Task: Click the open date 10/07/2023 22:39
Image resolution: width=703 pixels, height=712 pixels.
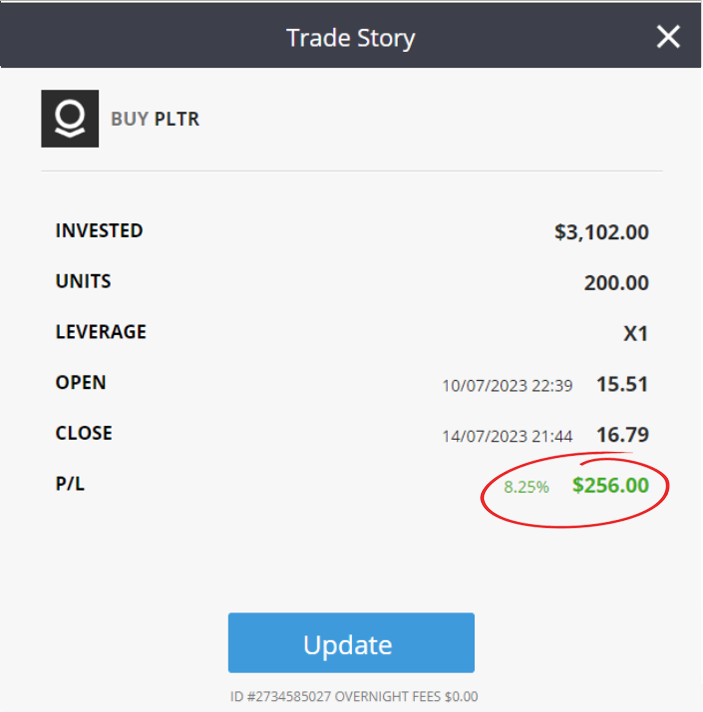Action: coord(507,385)
